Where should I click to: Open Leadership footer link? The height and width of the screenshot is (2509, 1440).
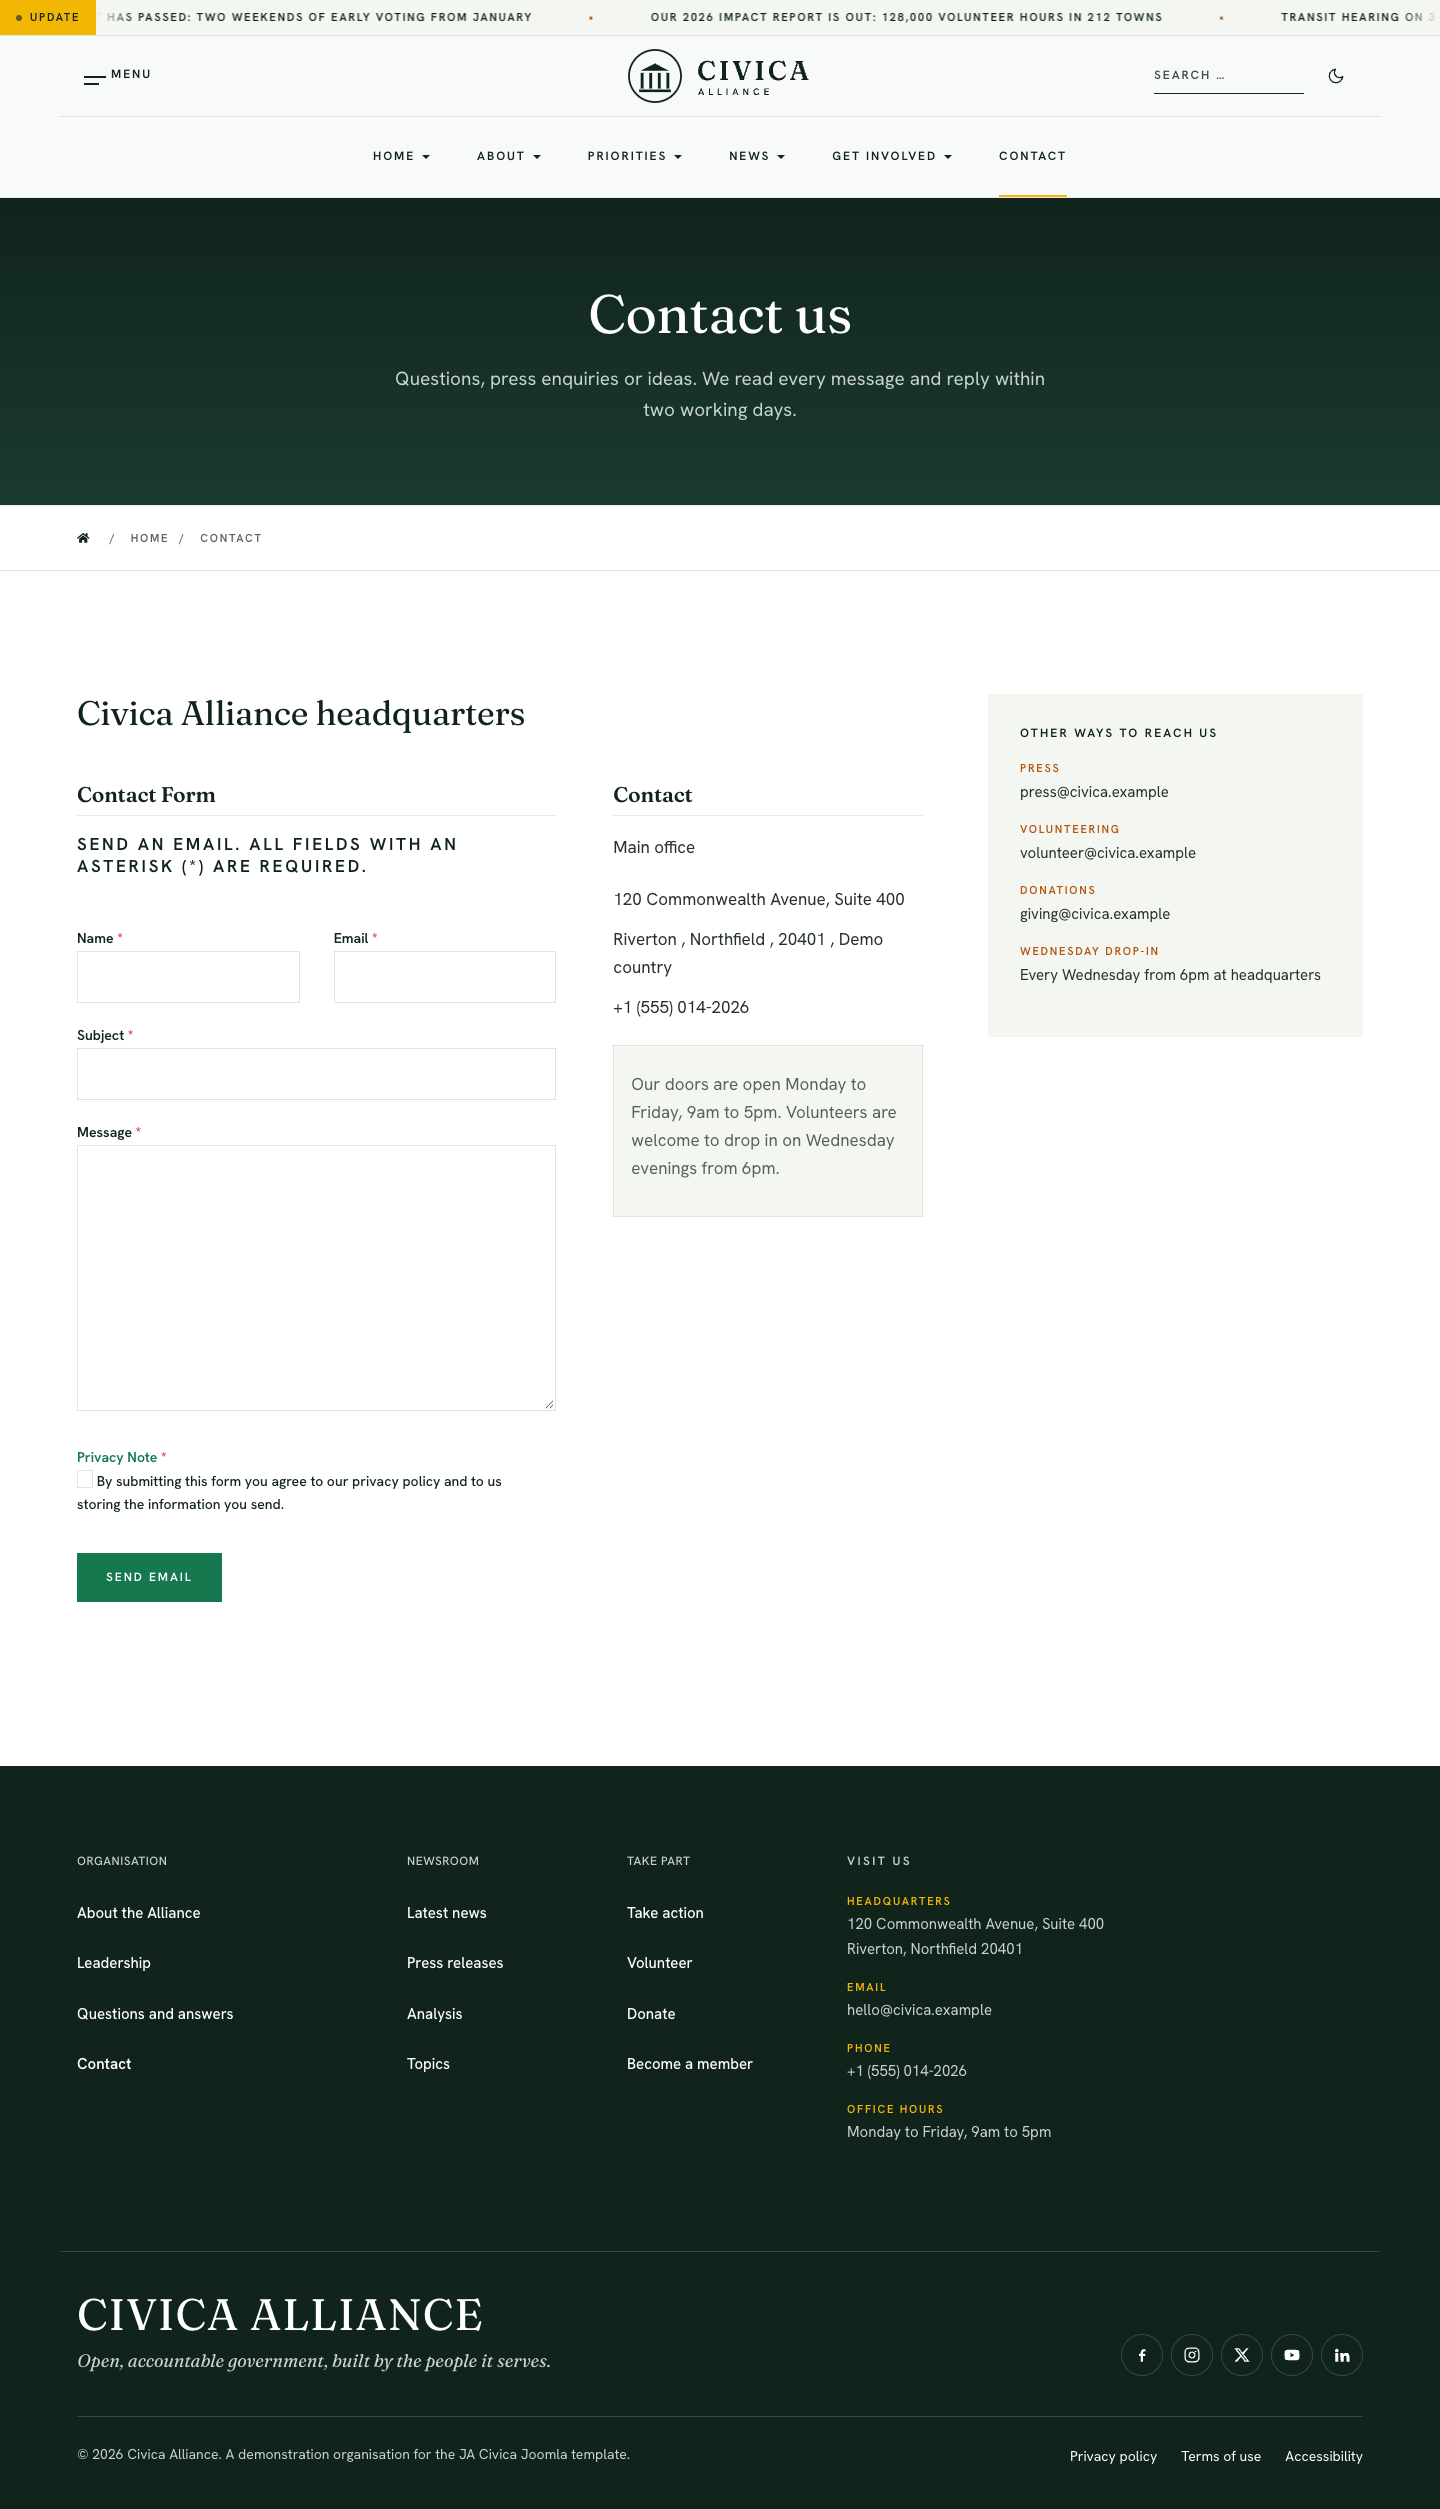pyautogui.click(x=114, y=1963)
